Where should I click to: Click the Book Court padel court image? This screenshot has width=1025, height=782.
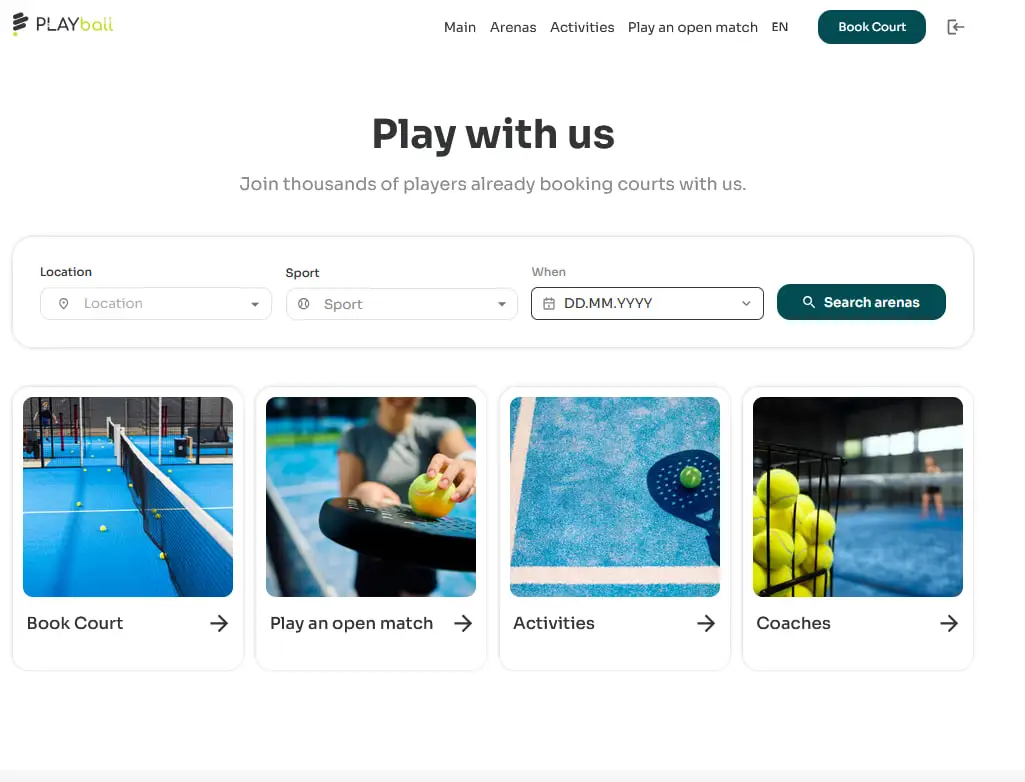pyautogui.click(x=127, y=497)
